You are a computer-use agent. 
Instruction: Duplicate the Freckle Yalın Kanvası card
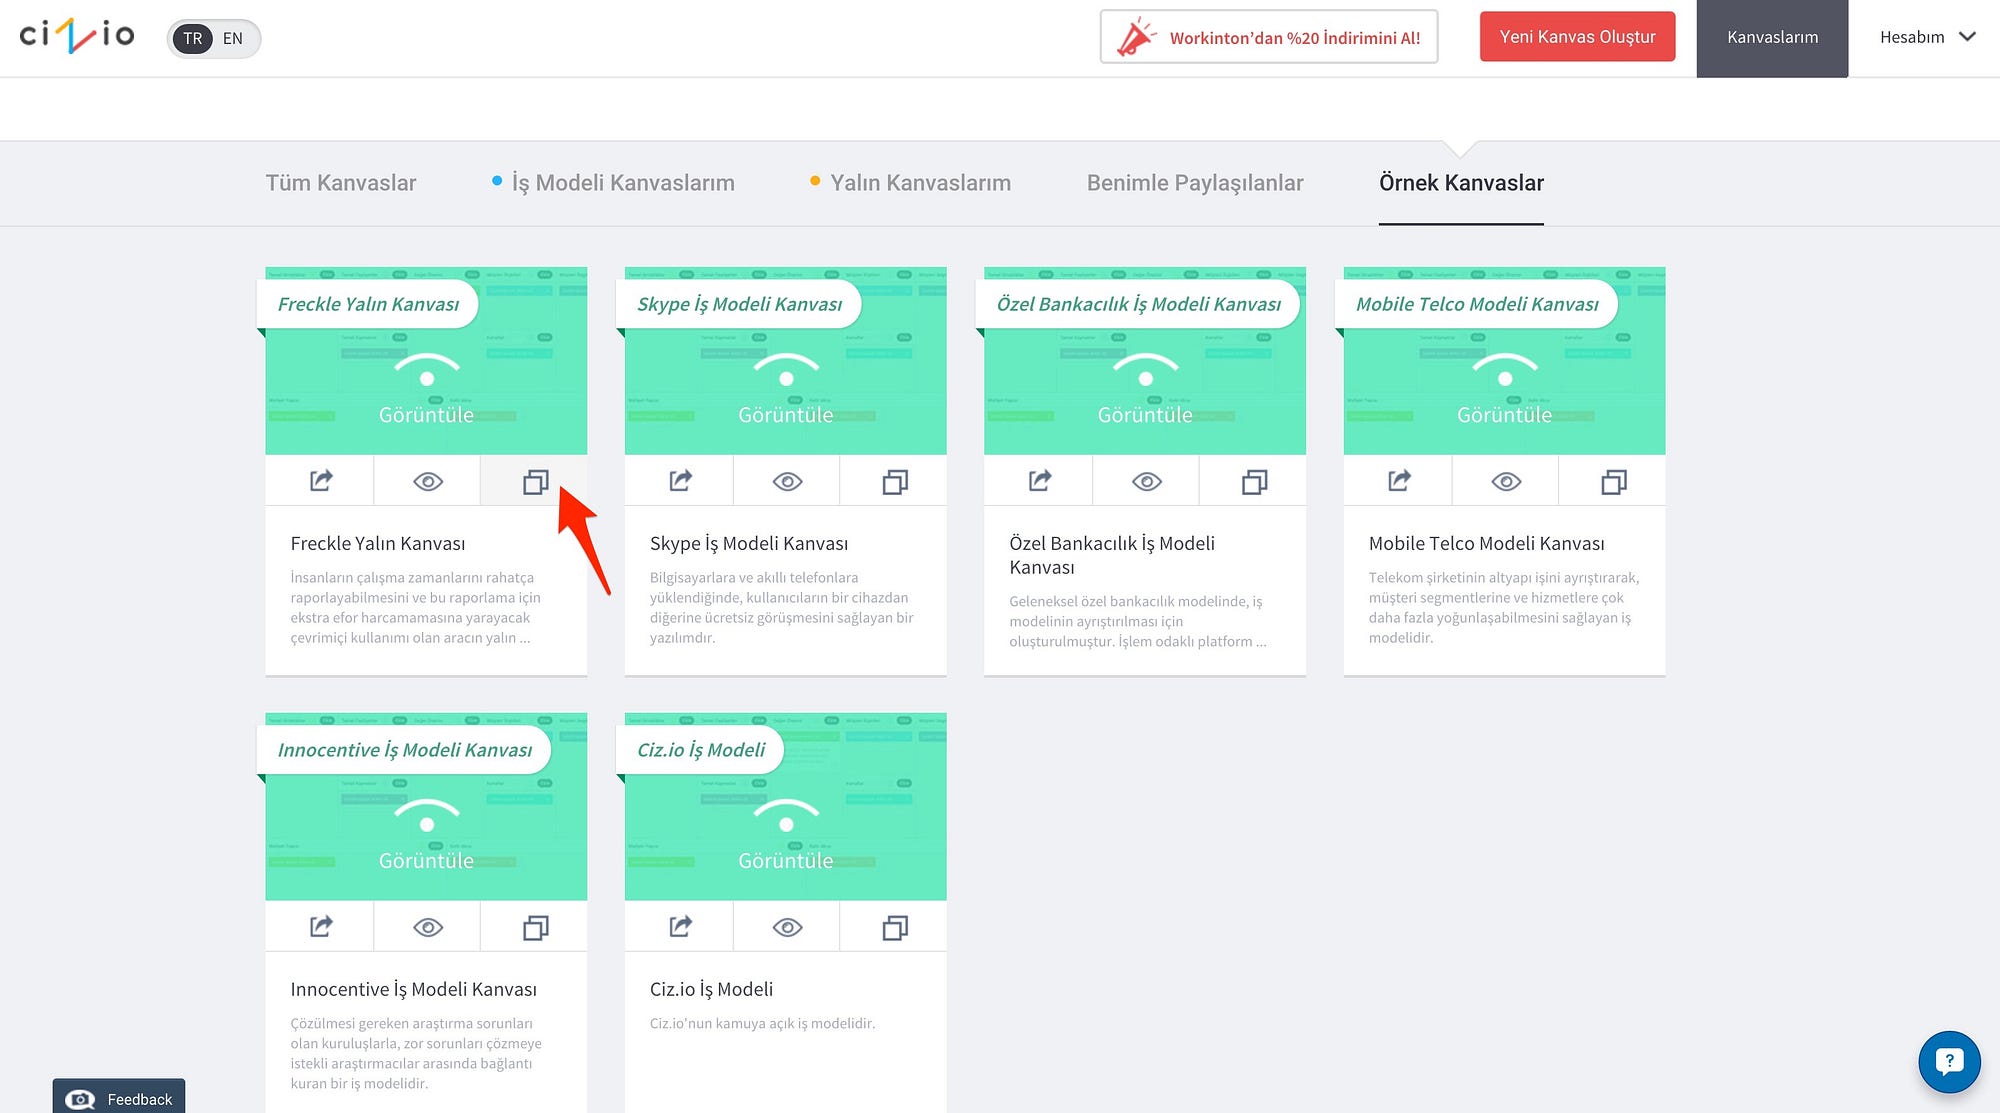[x=535, y=481]
